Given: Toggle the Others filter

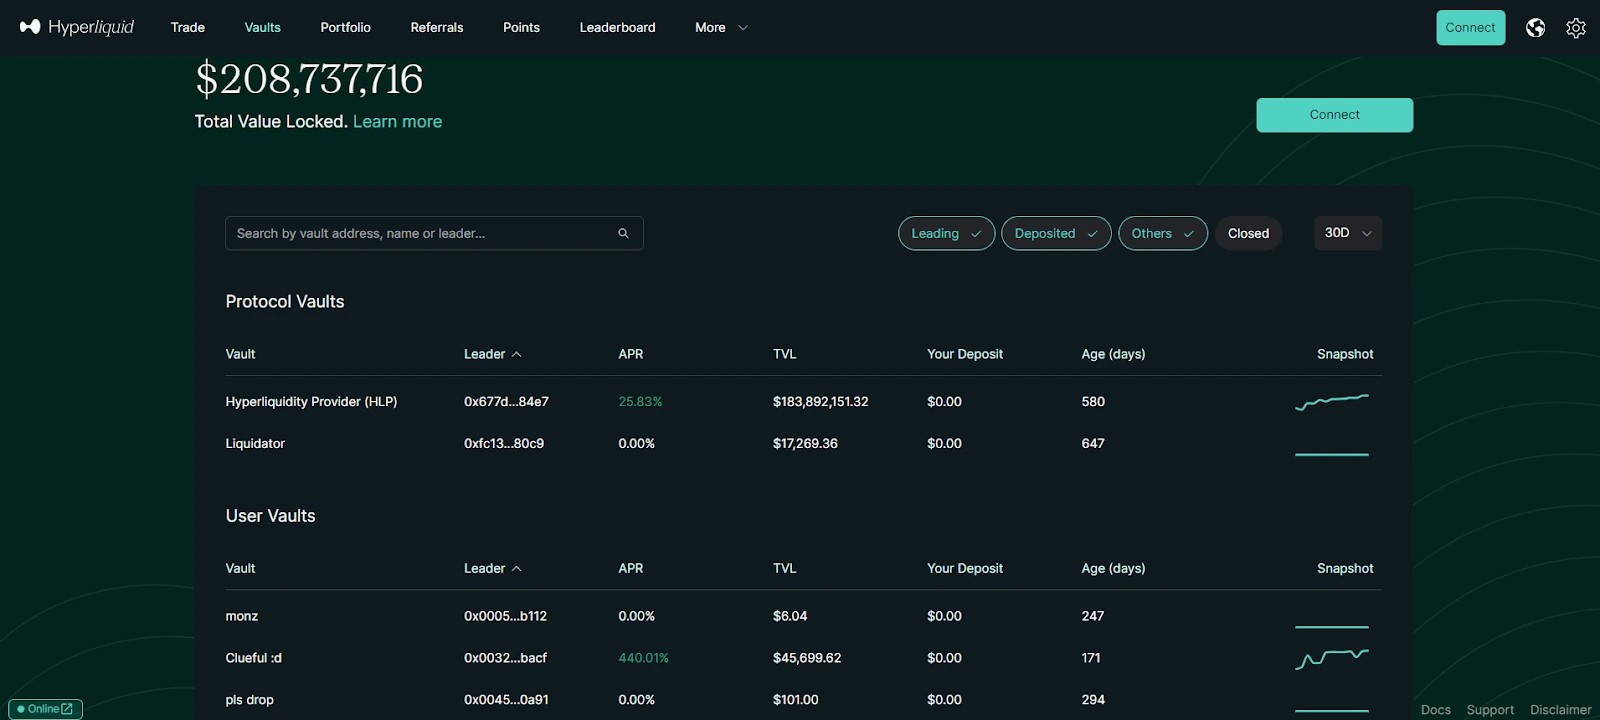Looking at the screenshot, I should point(1163,233).
